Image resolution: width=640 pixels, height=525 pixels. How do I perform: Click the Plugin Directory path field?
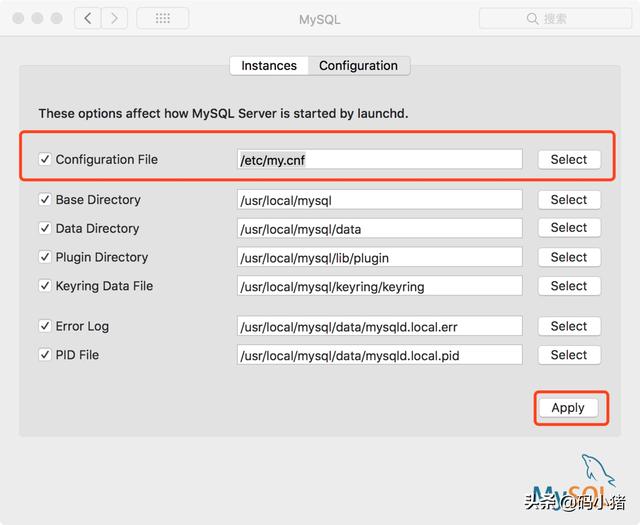coord(380,257)
